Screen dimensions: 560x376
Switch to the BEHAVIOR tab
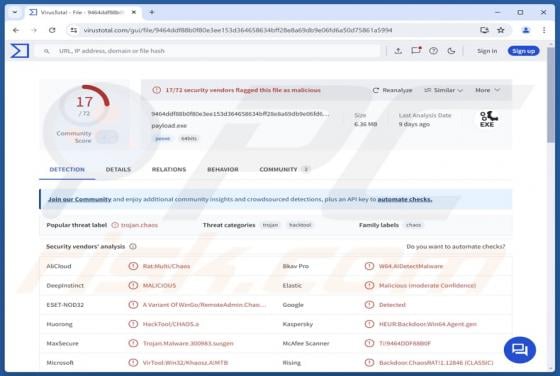click(x=223, y=169)
